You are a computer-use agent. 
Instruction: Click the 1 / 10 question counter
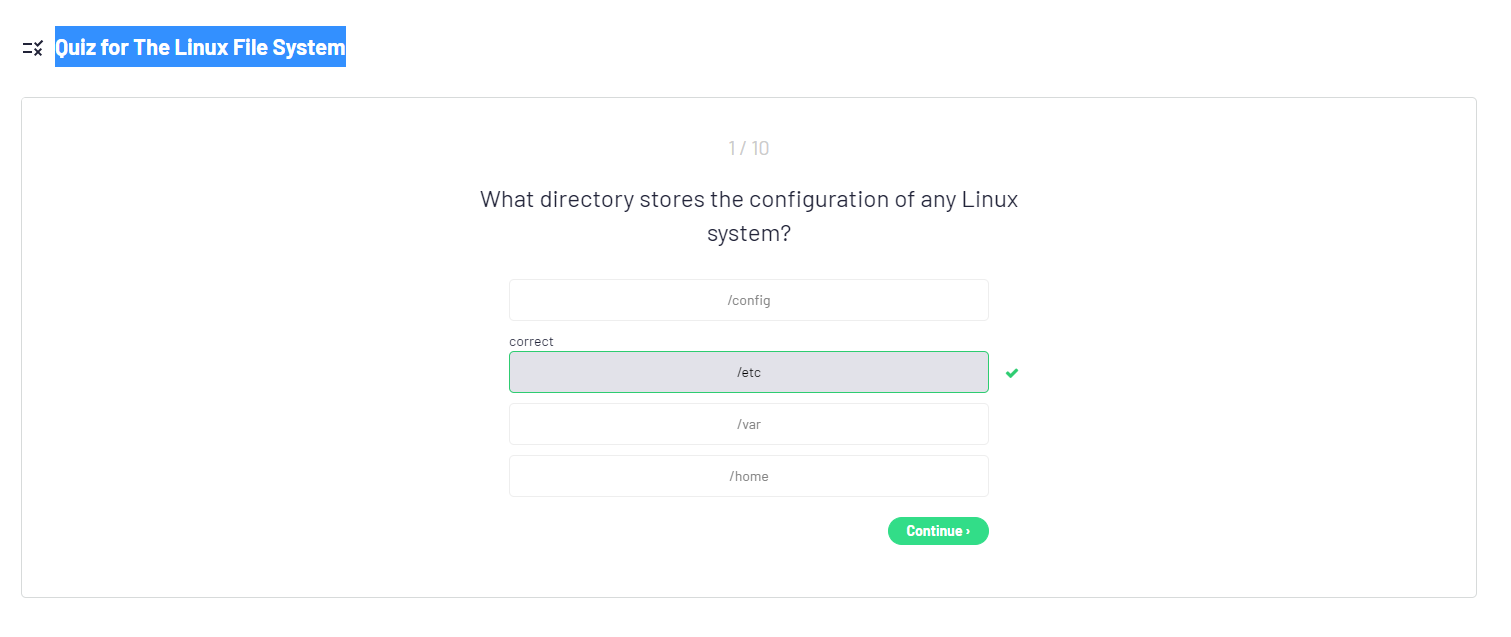pyautogui.click(x=748, y=149)
